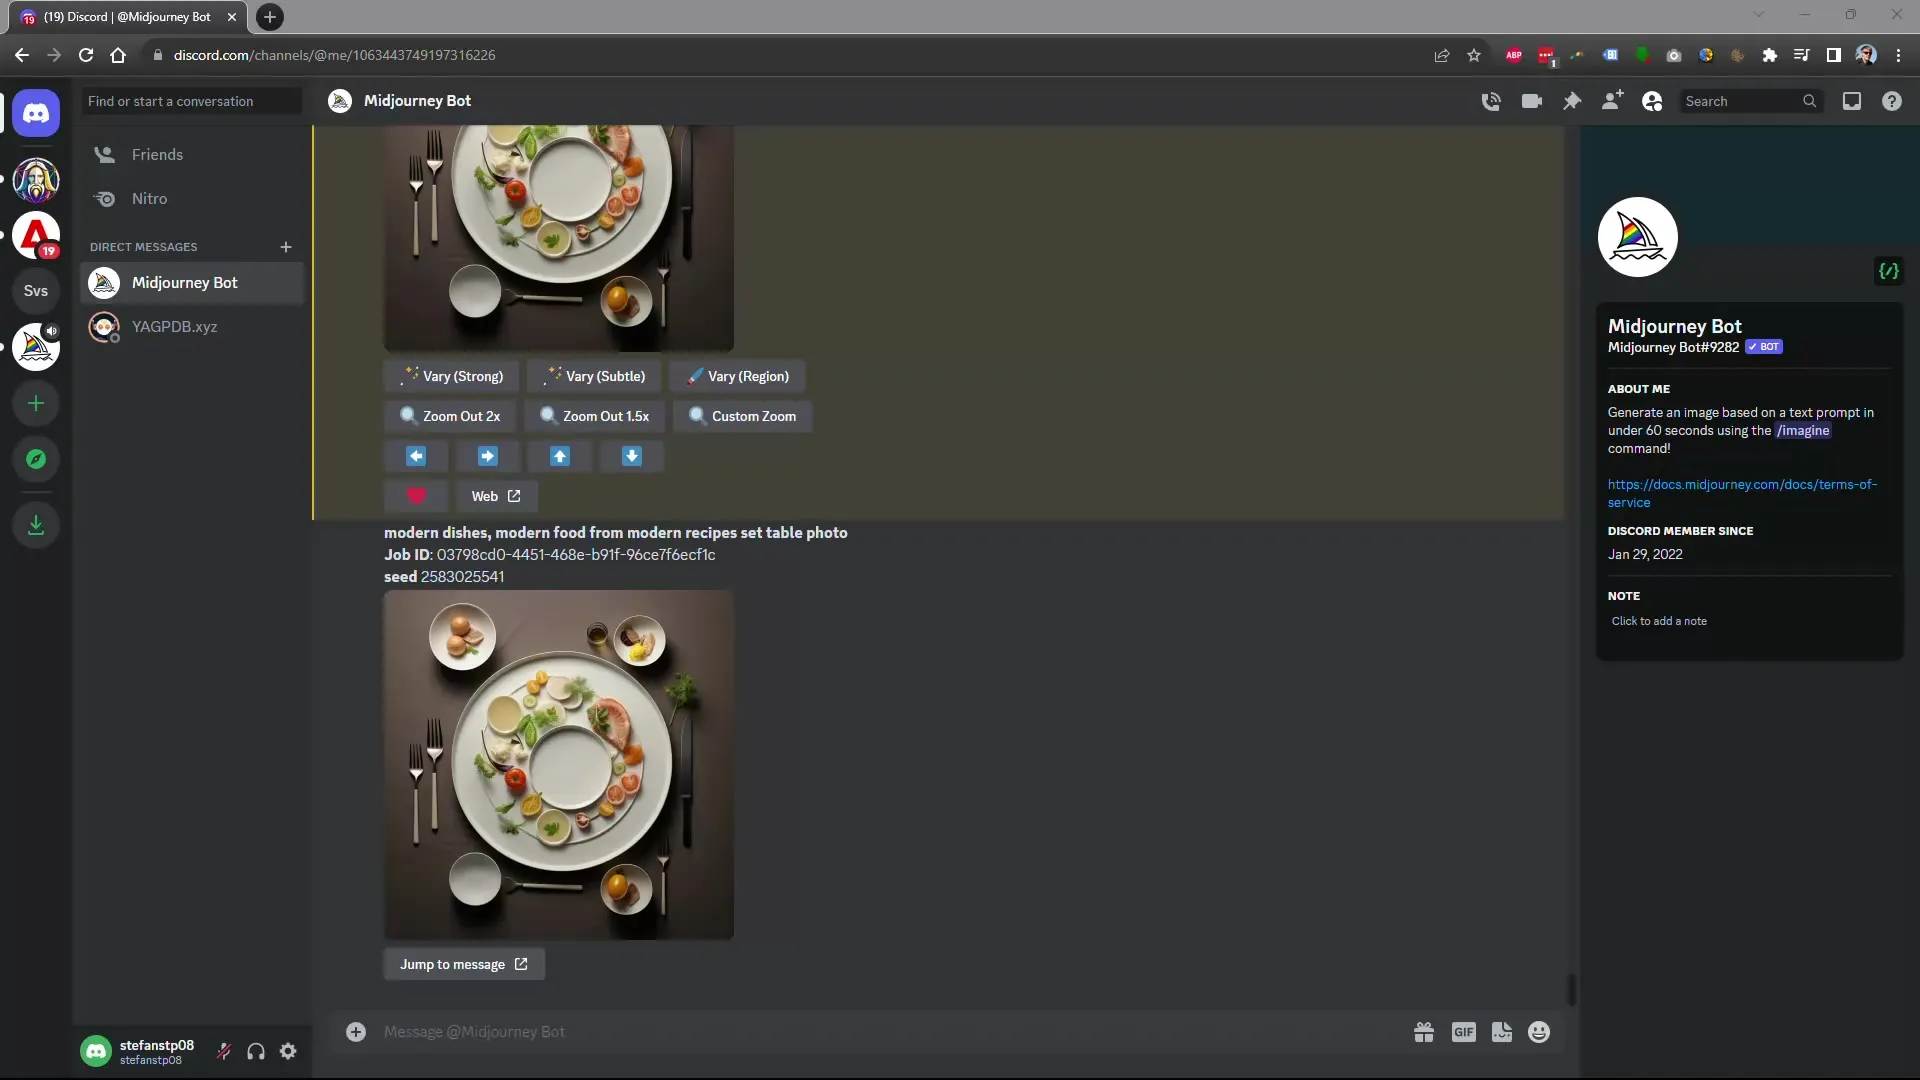Select YAGPDB.xyz direct message
Viewport: 1920px width, 1080px height.
tap(174, 326)
